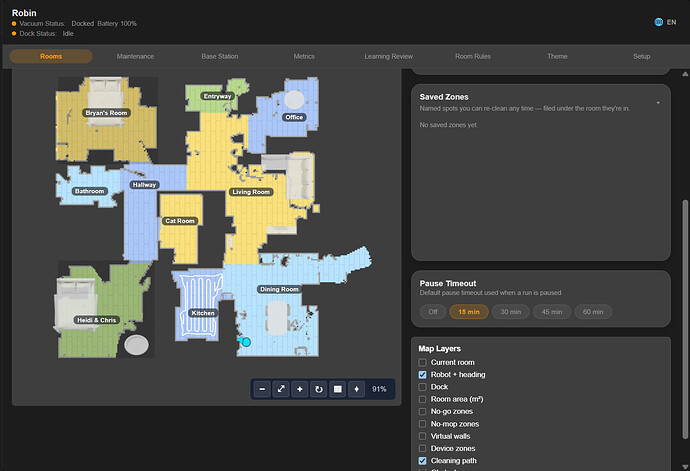Switch to the Maintenance tab

point(135,56)
